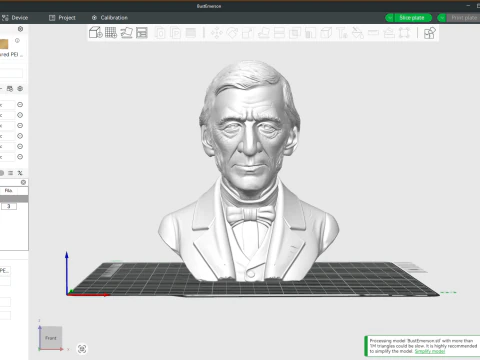Click the clear search icon above Fila tab
This screenshot has height=360, width=480.
[x=23, y=182]
